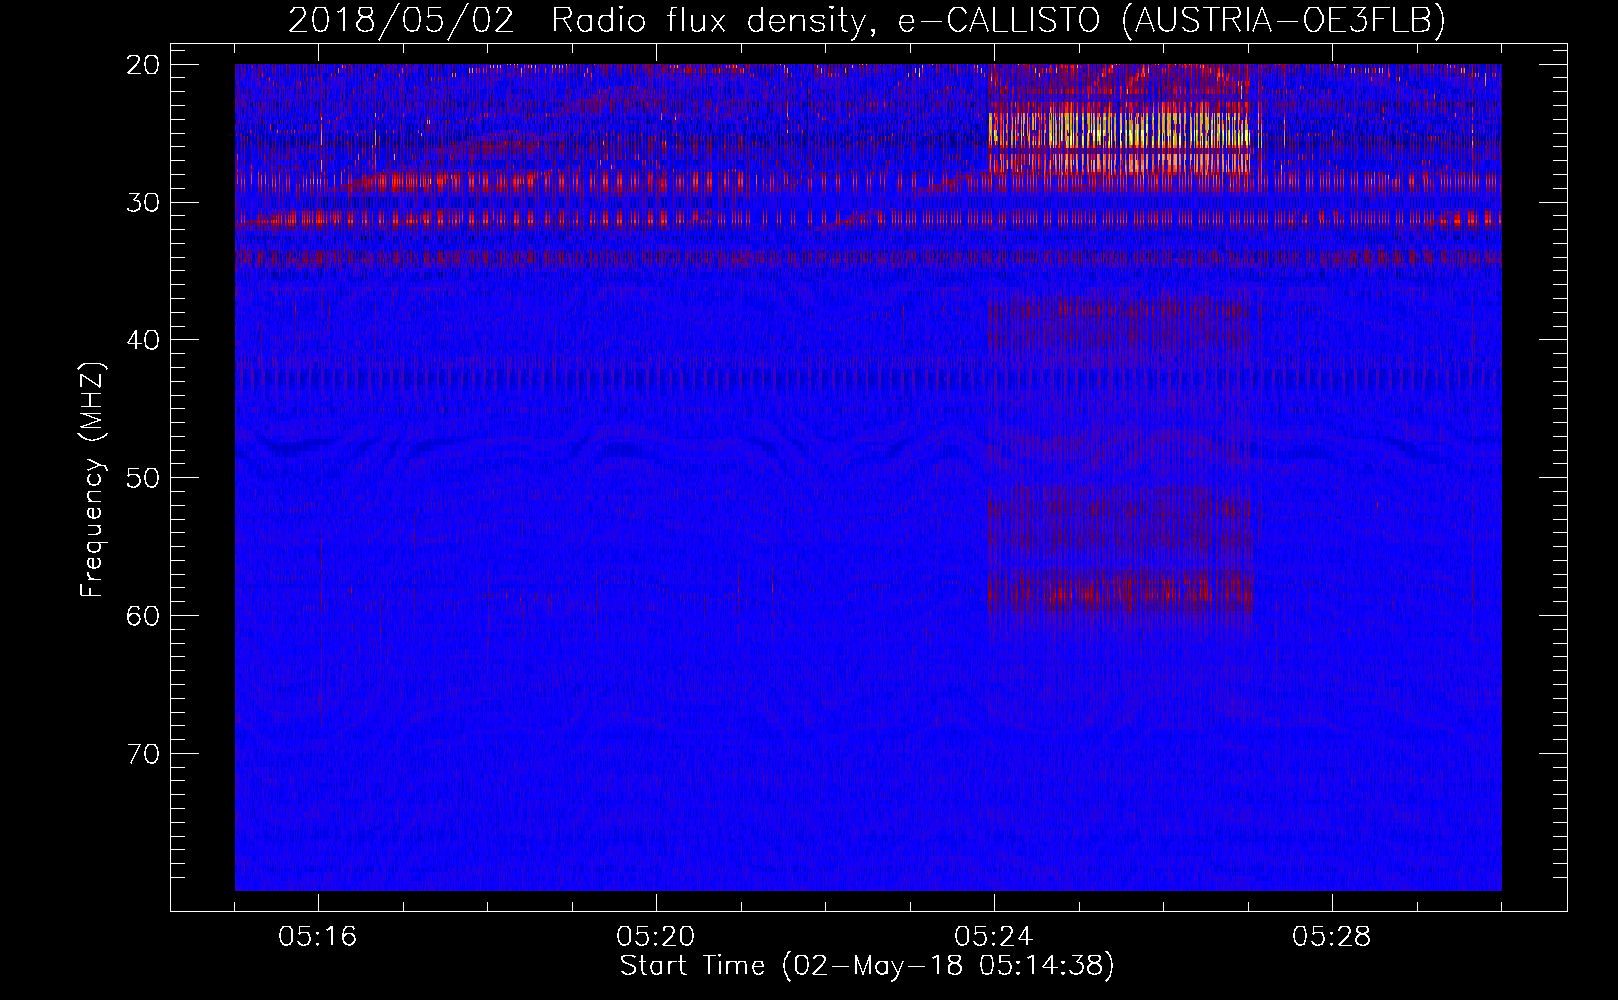The width and height of the screenshot is (1618, 1000).
Task: Click the 20 frequency tick label
Action: (144, 65)
